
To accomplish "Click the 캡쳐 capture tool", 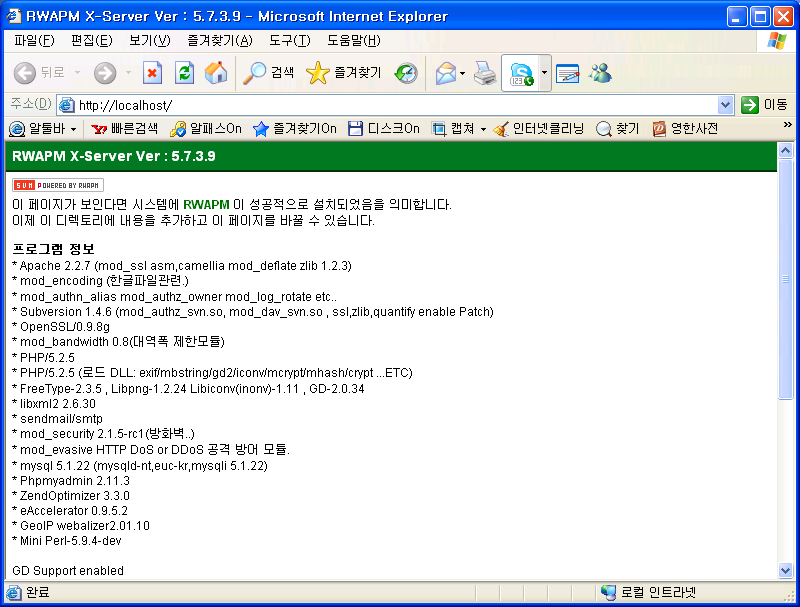I will click(x=453, y=129).
